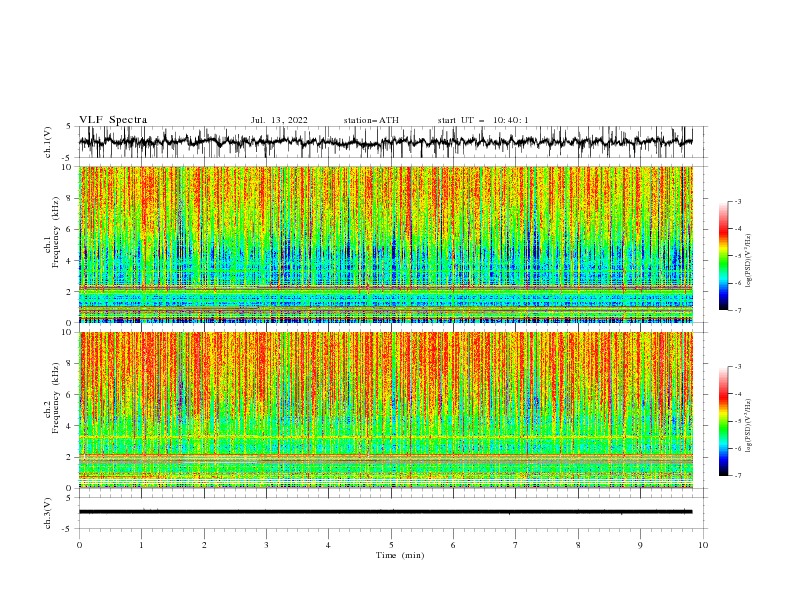
Task: Click the "ch.1(V)" axis label
Action: (x=48, y=142)
